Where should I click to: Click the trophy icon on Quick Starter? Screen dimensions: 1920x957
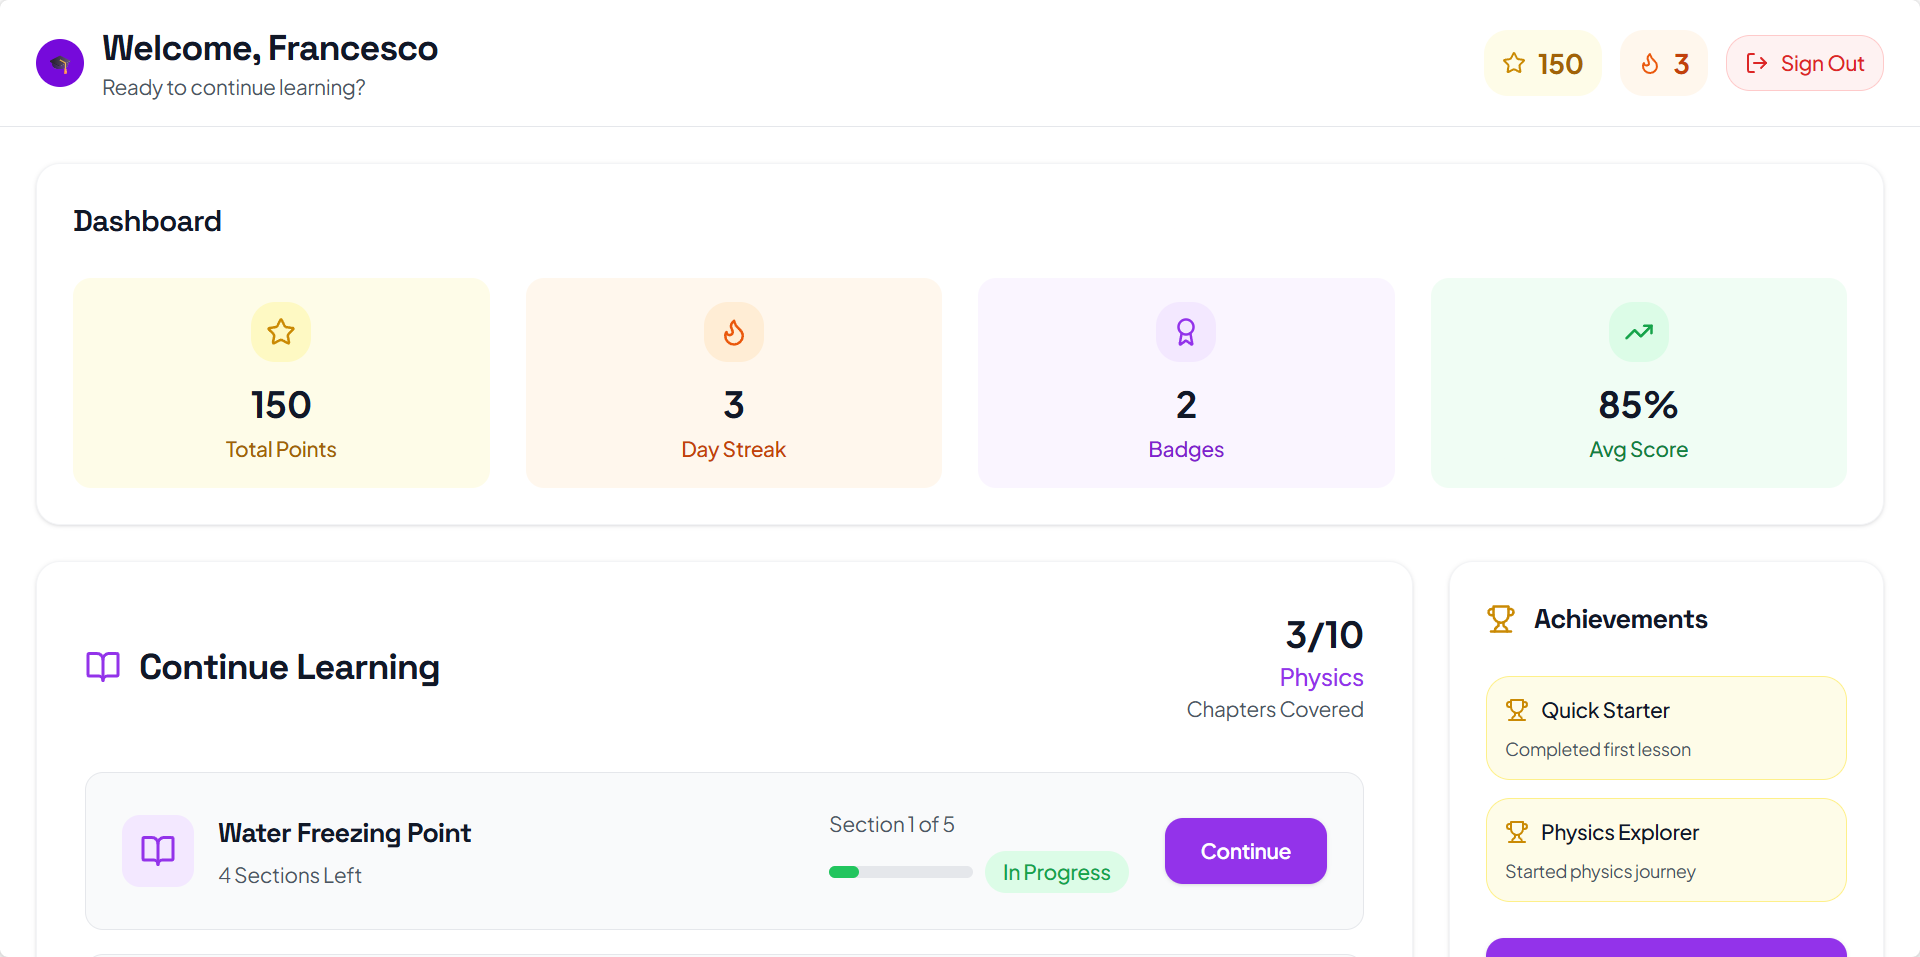(1516, 710)
